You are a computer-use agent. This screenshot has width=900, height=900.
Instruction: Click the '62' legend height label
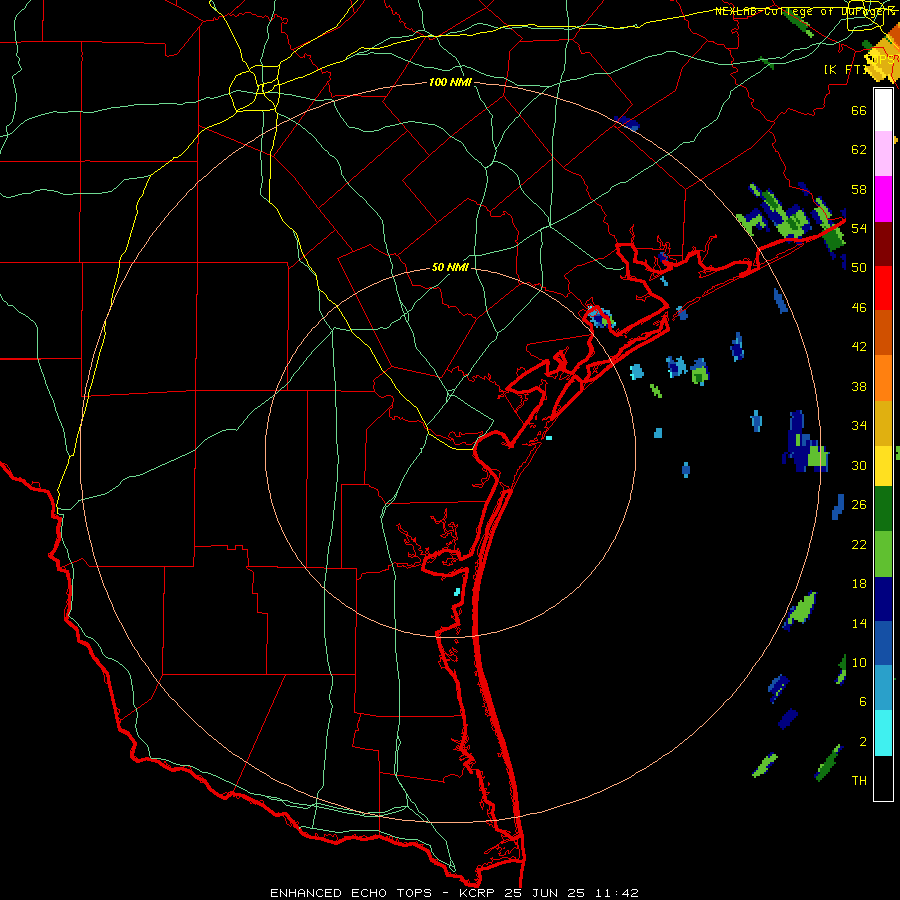point(859,149)
